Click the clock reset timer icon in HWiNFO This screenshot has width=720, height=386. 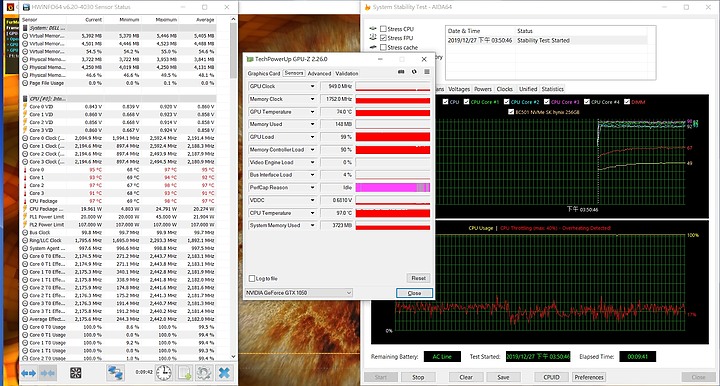point(163,373)
